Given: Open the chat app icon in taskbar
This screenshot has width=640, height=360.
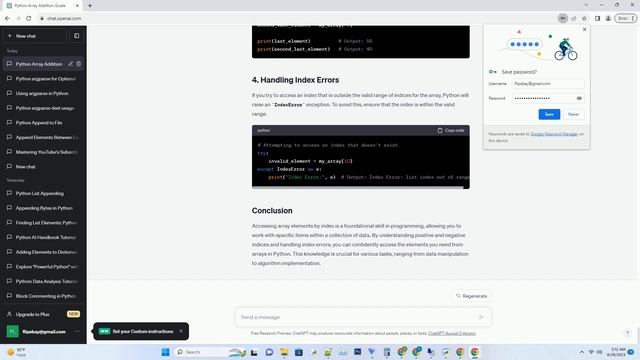Looking at the screenshot, I should [269, 352].
